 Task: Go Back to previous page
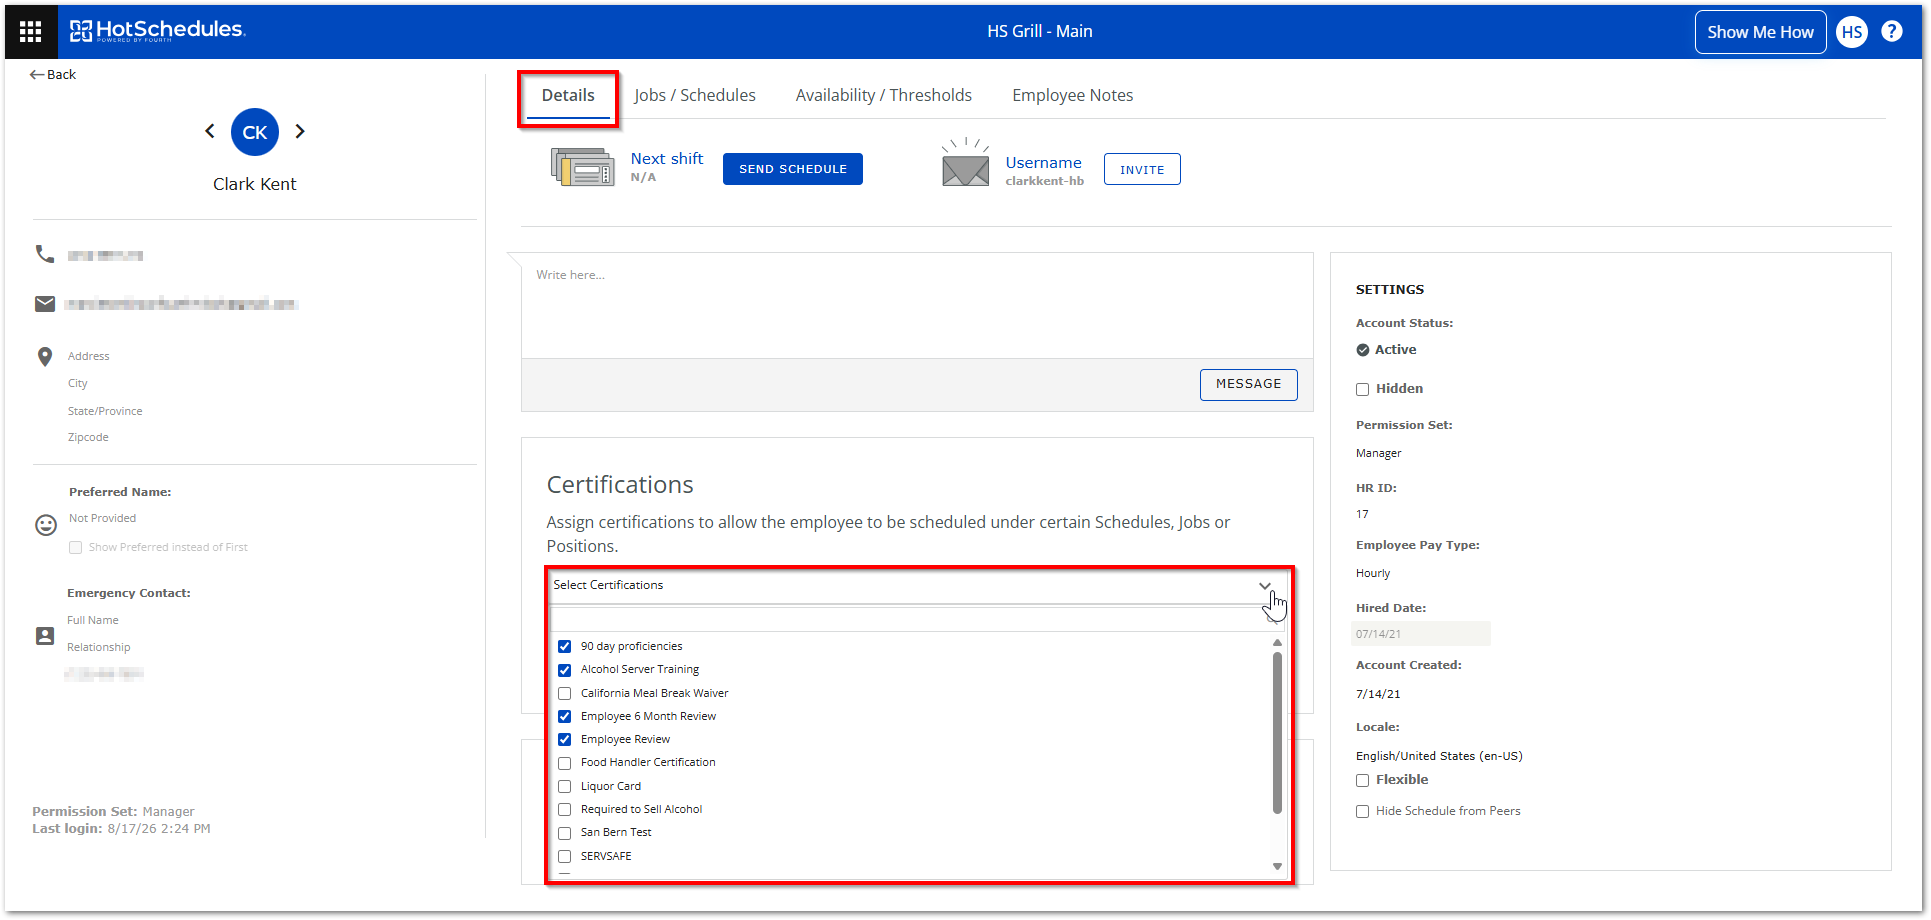point(53,74)
